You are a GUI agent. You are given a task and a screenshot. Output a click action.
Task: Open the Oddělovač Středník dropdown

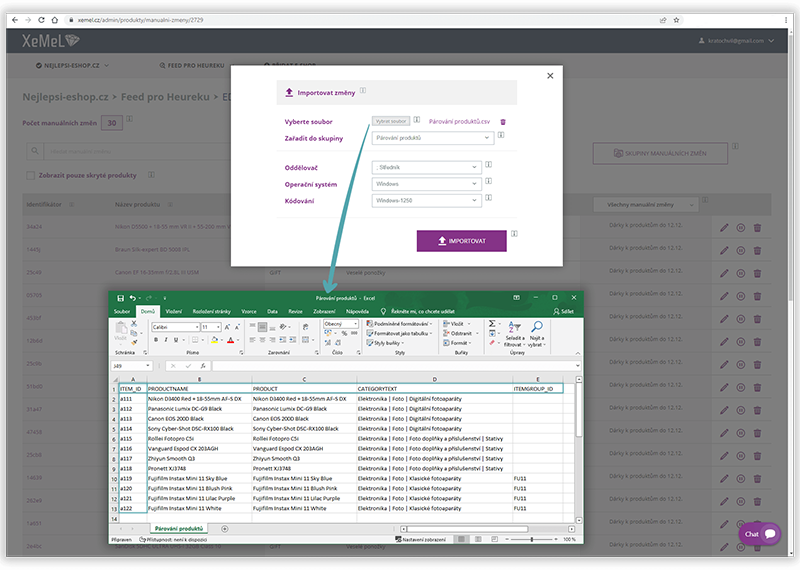click(427, 167)
